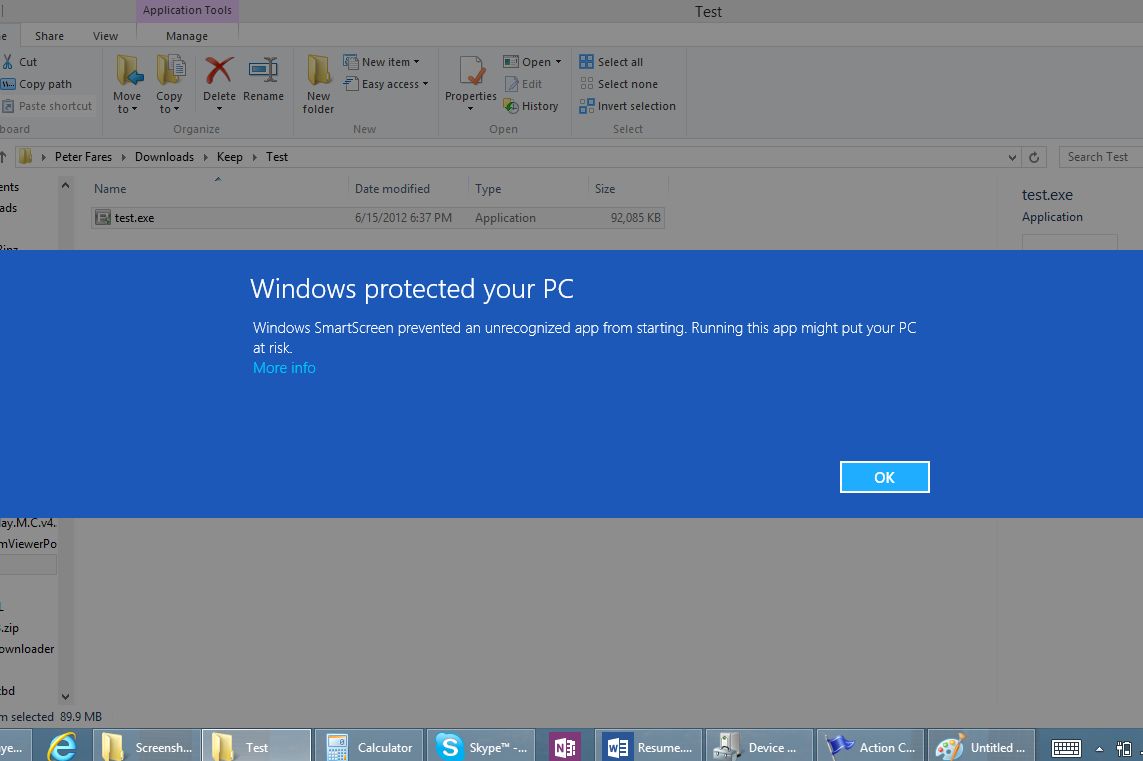Screen dimensions: 1143x761
Task: Show hidden tray icons arrow
Action: [1099, 749]
